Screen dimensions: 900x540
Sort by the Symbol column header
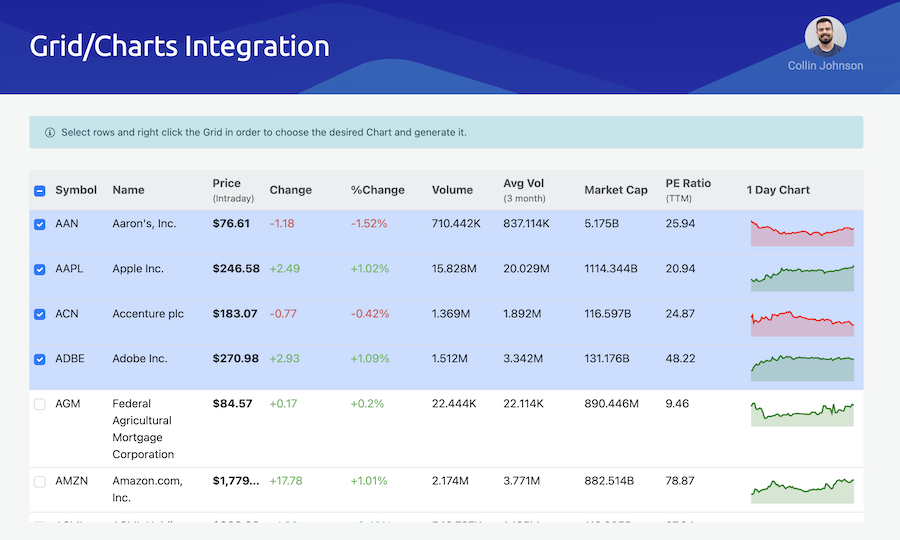76,190
